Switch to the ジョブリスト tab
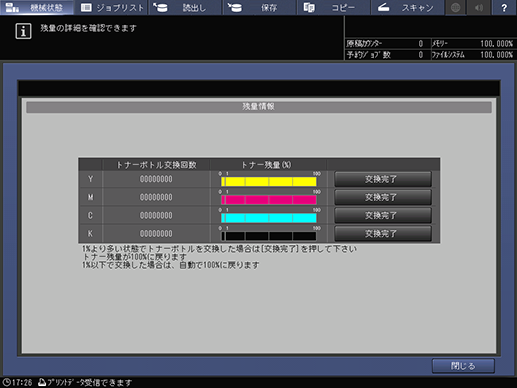Screen dimensions: 517x388 [112, 7]
